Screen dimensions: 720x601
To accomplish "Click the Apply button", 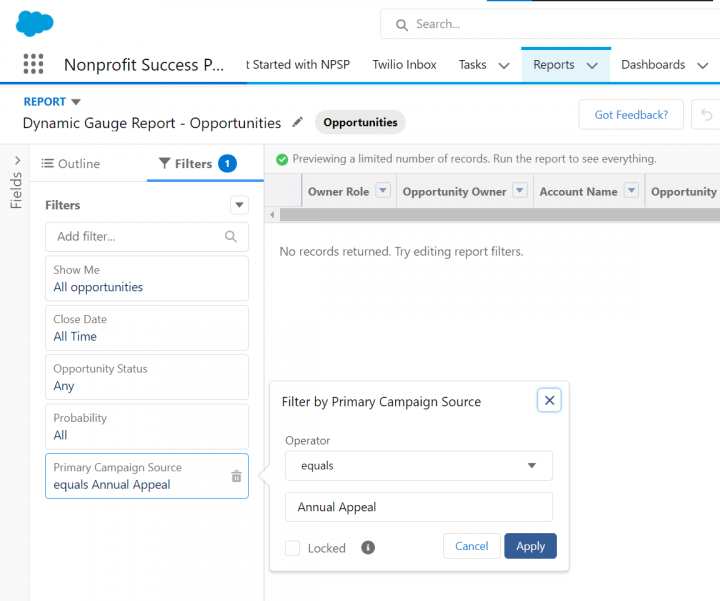I will pos(530,546).
